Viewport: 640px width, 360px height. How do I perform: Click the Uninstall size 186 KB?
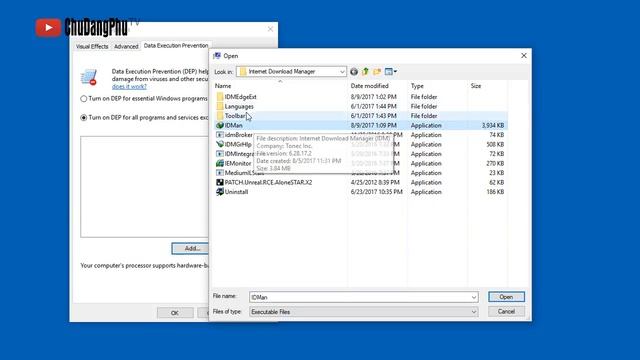coord(495,192)
